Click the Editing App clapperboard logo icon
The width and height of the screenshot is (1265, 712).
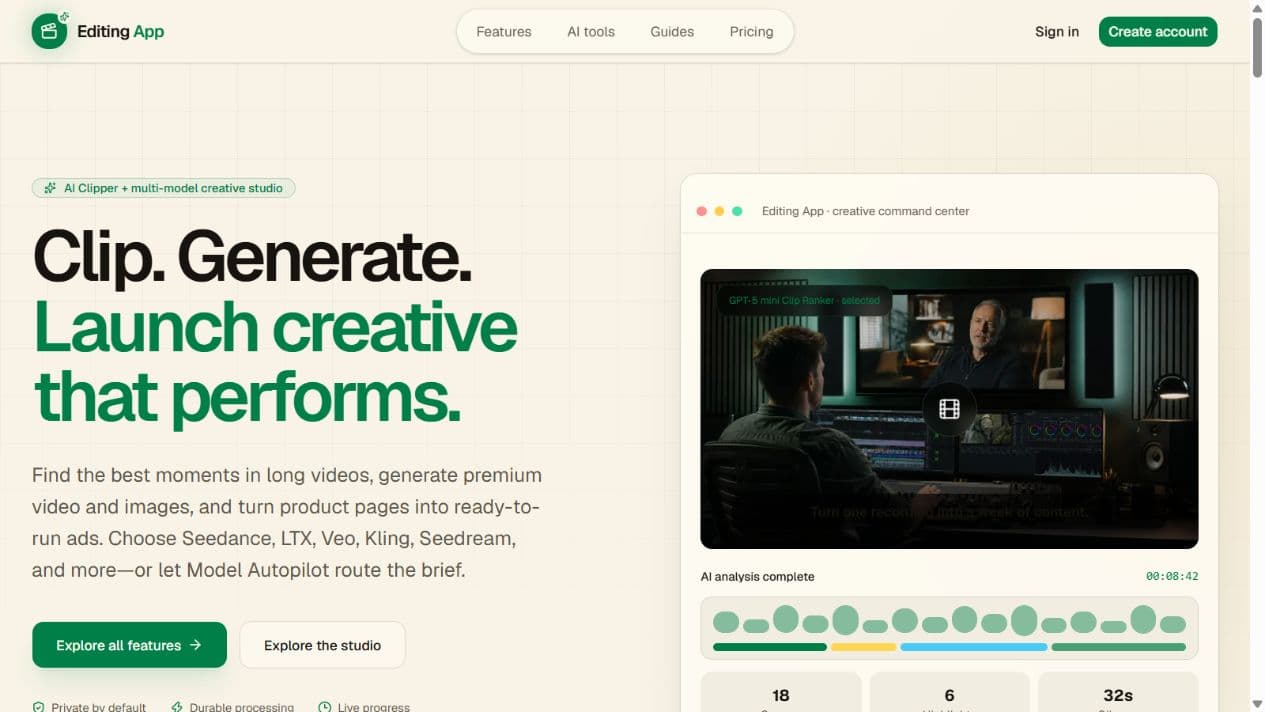tap(49, 31)
